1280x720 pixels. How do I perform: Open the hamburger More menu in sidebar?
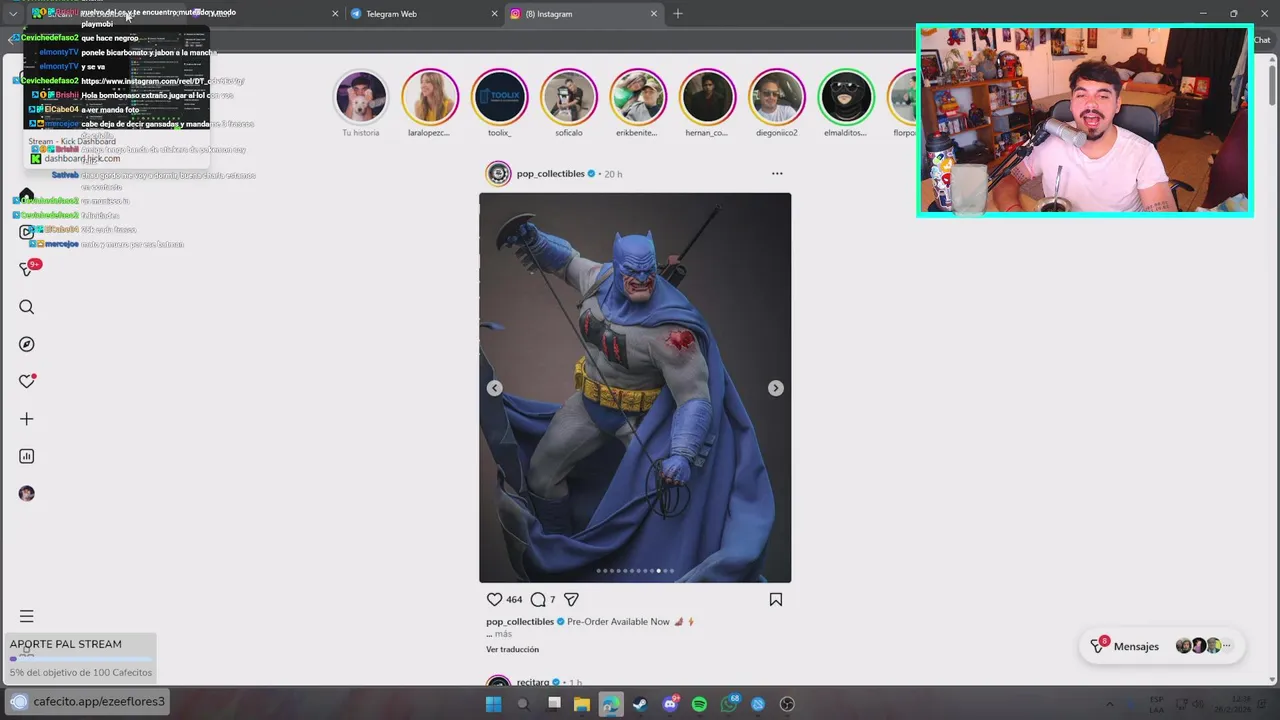pyautogui.click(x=27, y=616)
